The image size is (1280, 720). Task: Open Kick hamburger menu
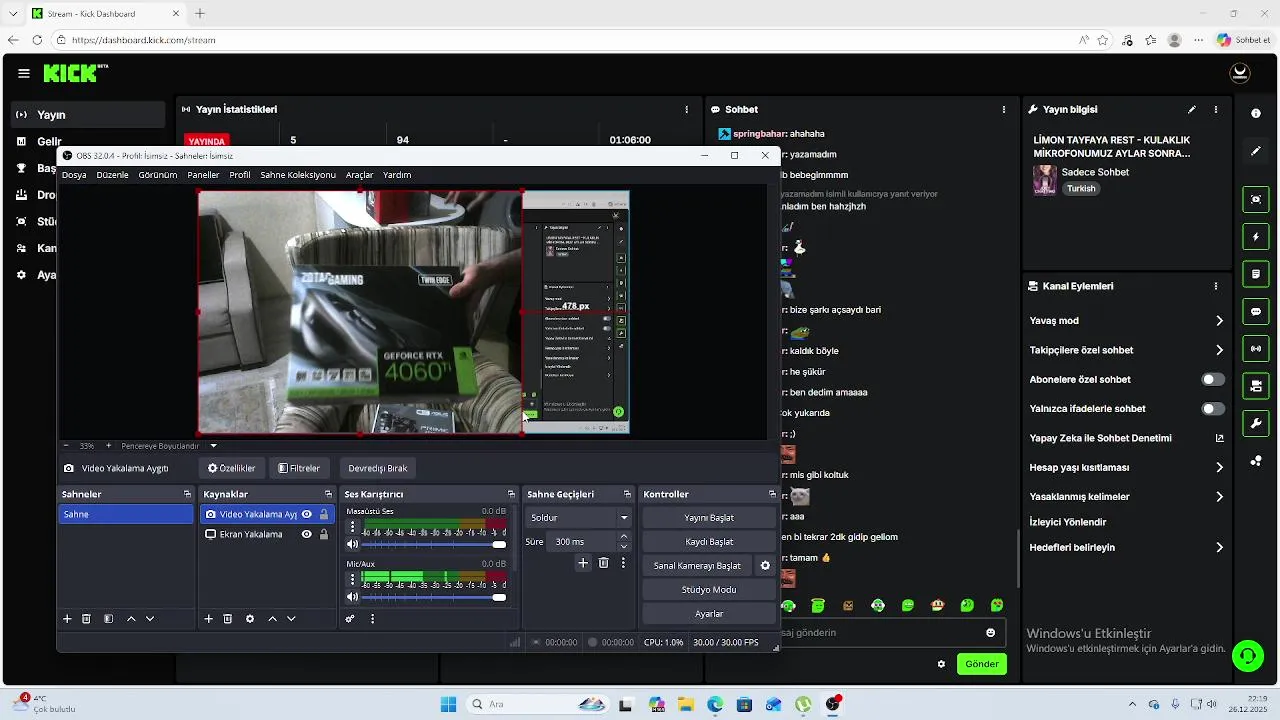(24, 73)
